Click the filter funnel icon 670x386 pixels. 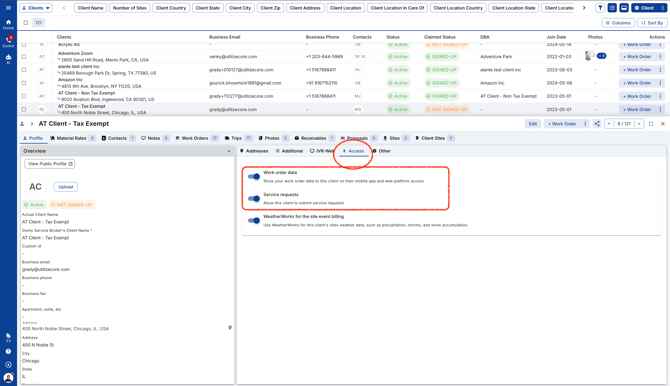pyautogui.click(x=600, y=8)
